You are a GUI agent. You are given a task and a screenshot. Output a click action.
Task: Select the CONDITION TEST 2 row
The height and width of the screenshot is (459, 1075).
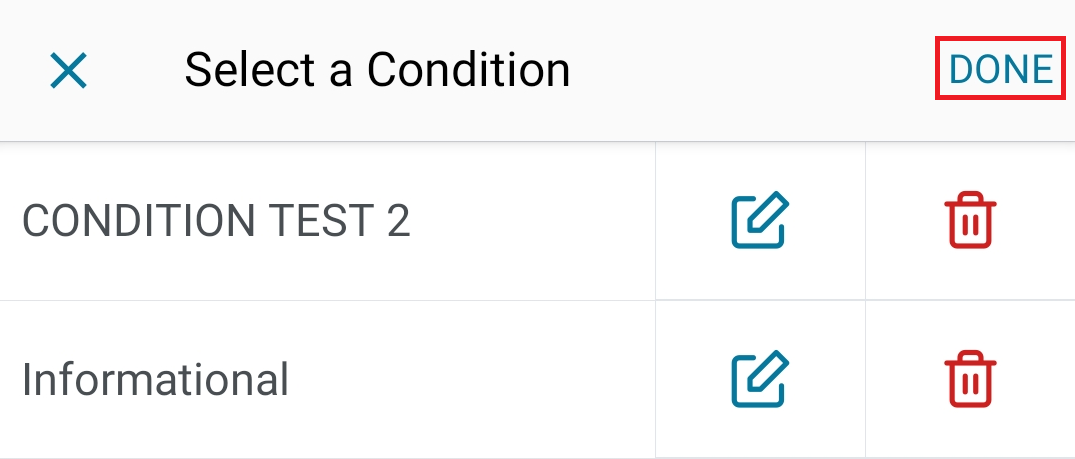[216, 221]
